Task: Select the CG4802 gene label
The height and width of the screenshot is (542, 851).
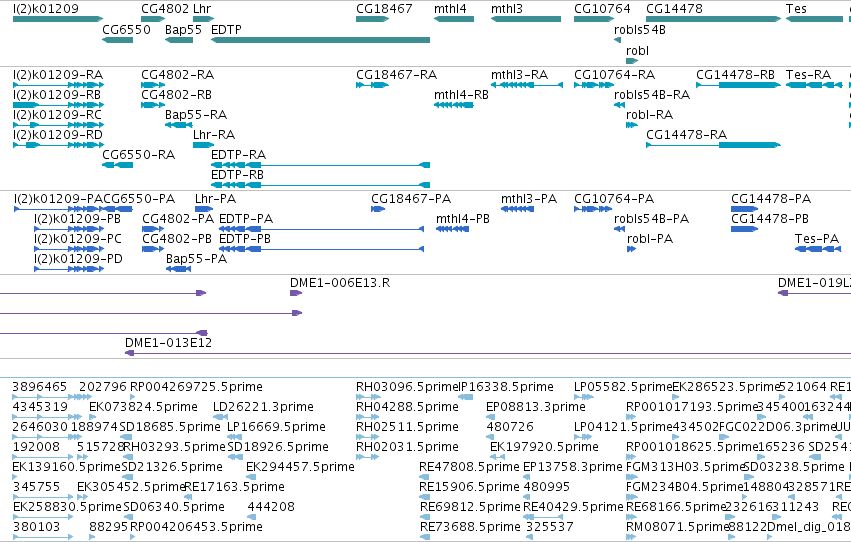Action: (165, 9)
